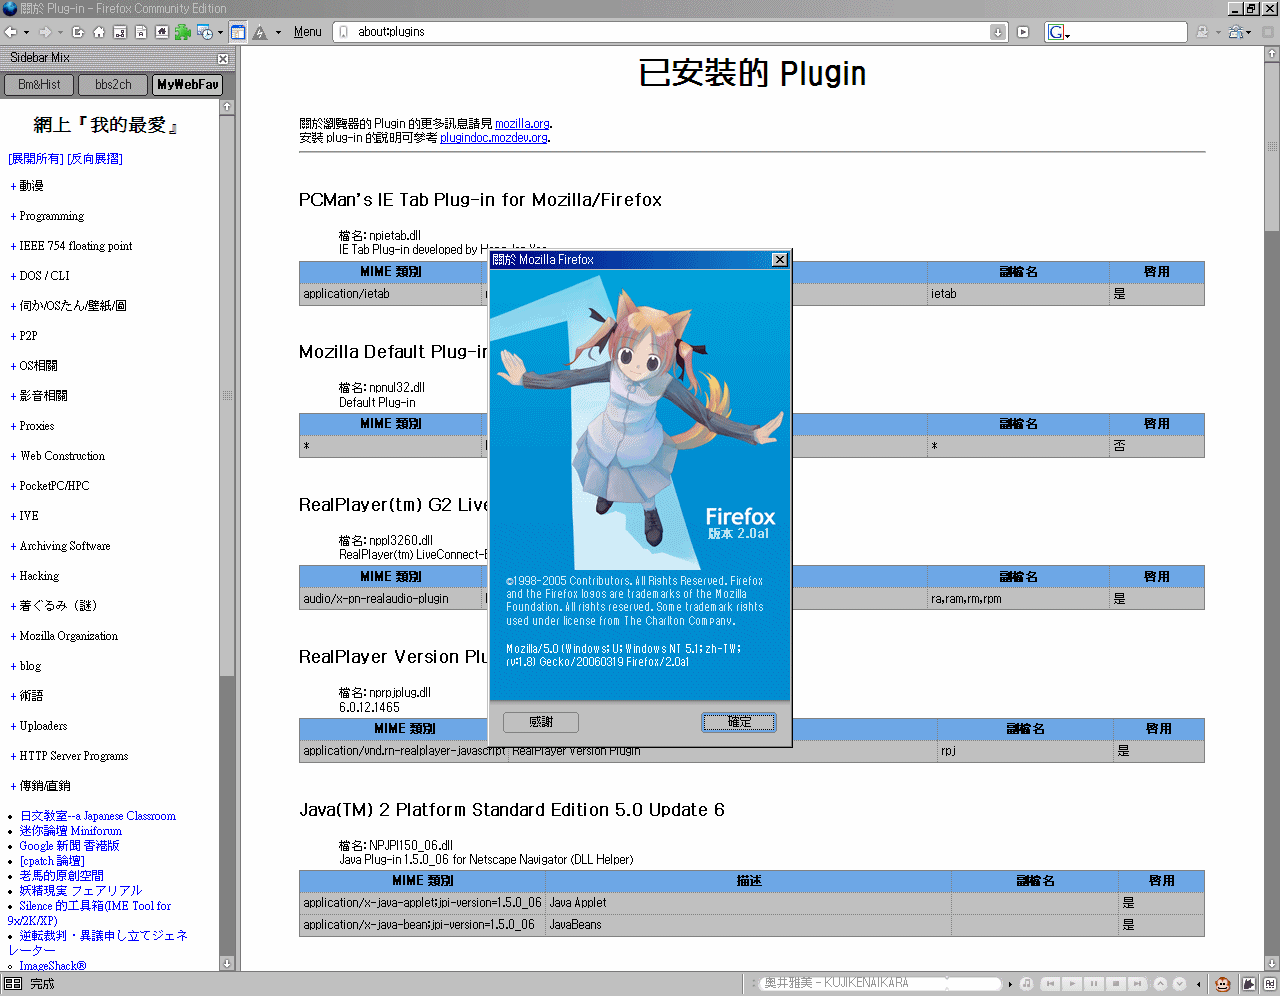Open the back history dropdown arrow
The height and width of the screenshot is (996, 1280).
pos(26,32)
